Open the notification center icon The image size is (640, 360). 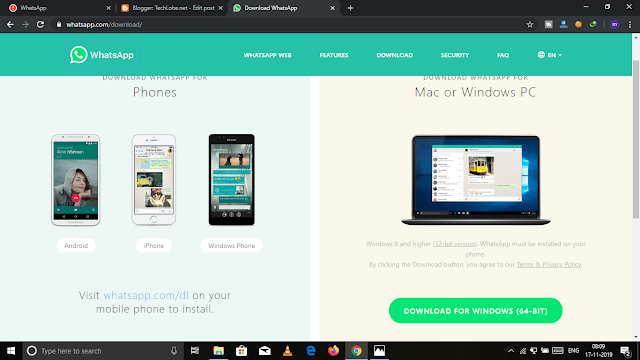625,351
